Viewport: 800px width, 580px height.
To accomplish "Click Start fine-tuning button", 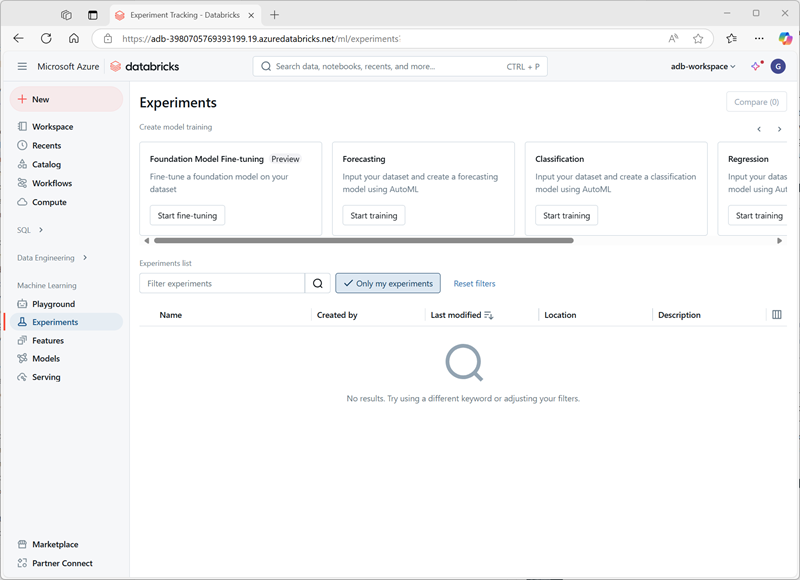I will pos(187,215).
